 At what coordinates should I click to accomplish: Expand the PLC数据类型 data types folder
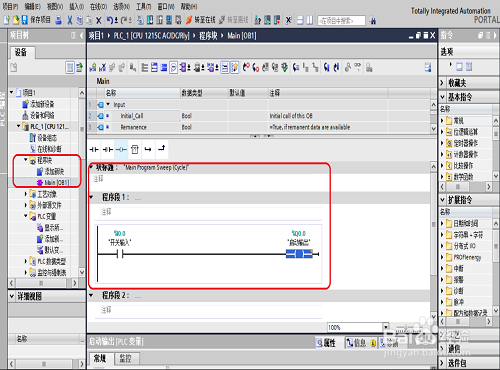[26, 261]
